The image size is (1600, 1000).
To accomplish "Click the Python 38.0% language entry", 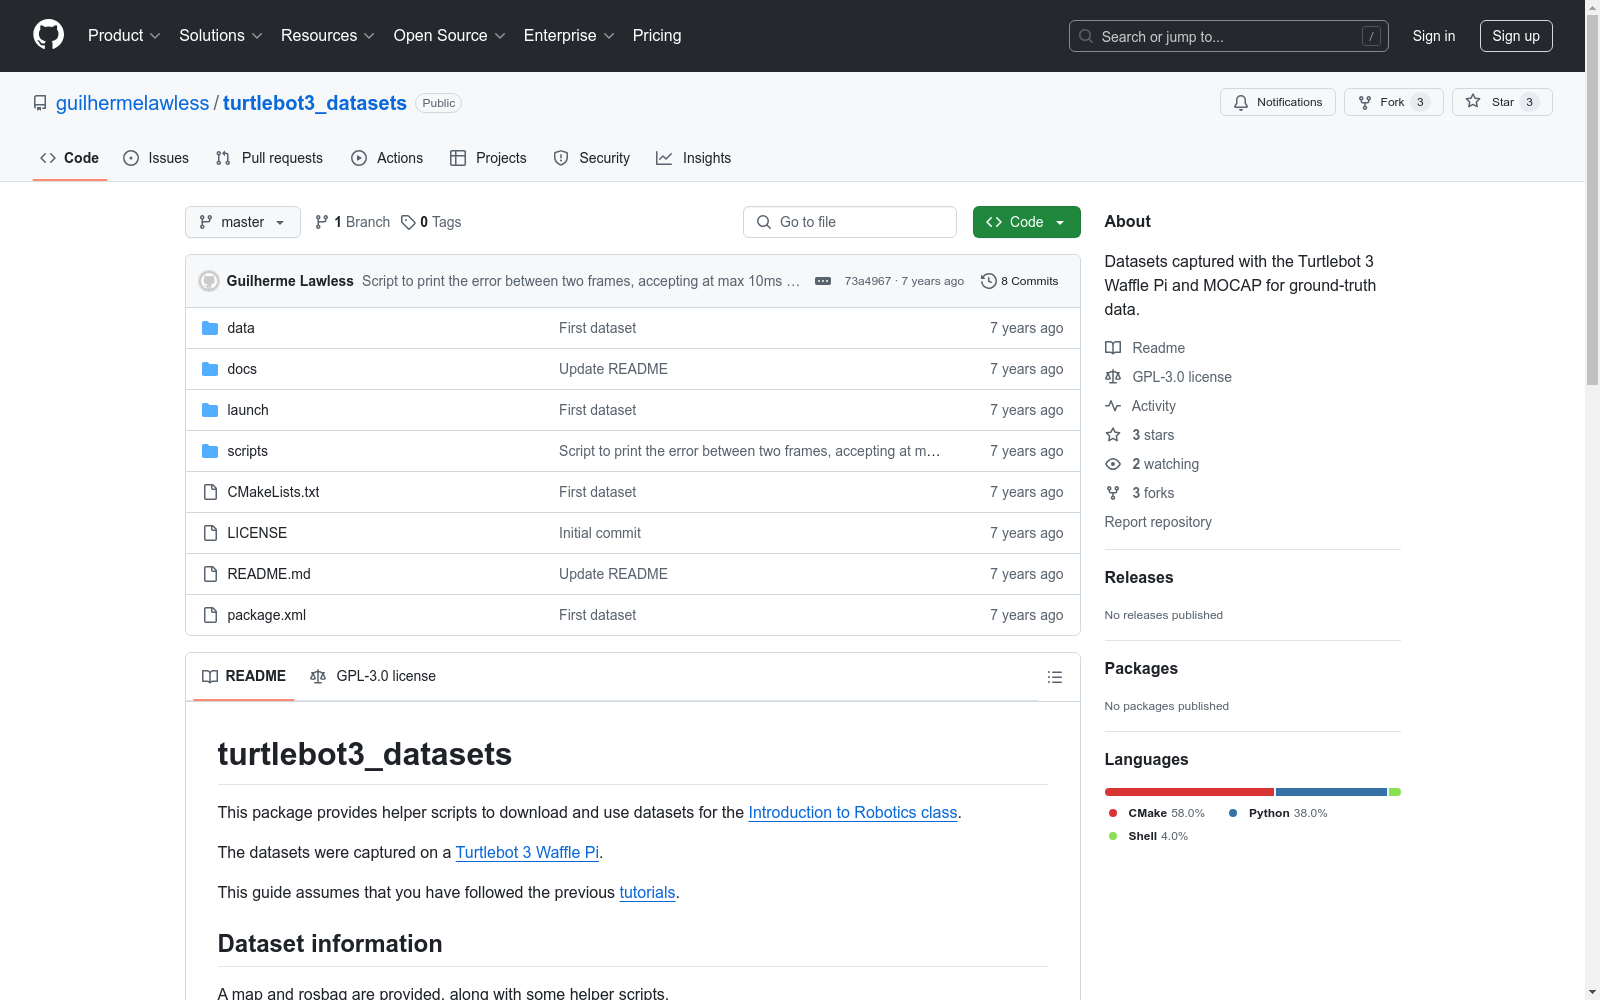I will 1278,813.
